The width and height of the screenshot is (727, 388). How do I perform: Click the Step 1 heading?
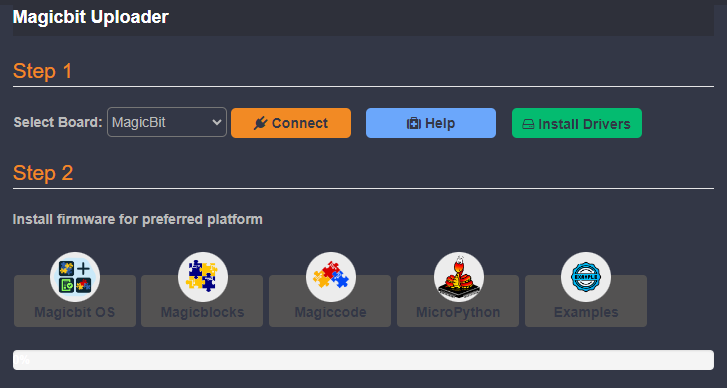pos(43,71)
